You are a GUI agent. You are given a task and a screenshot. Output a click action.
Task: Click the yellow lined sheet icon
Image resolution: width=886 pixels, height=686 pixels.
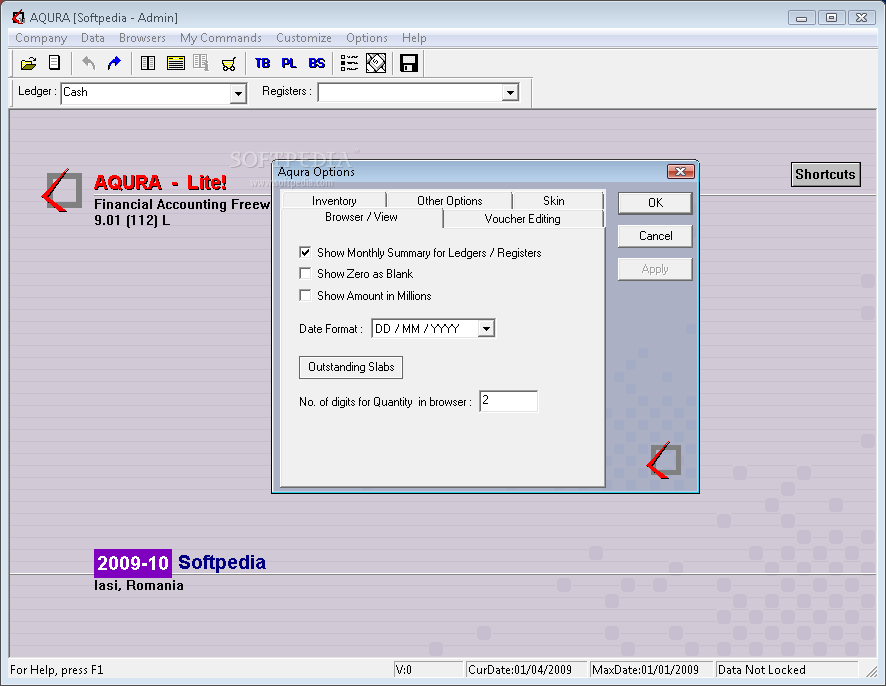[x=176, y=63]
